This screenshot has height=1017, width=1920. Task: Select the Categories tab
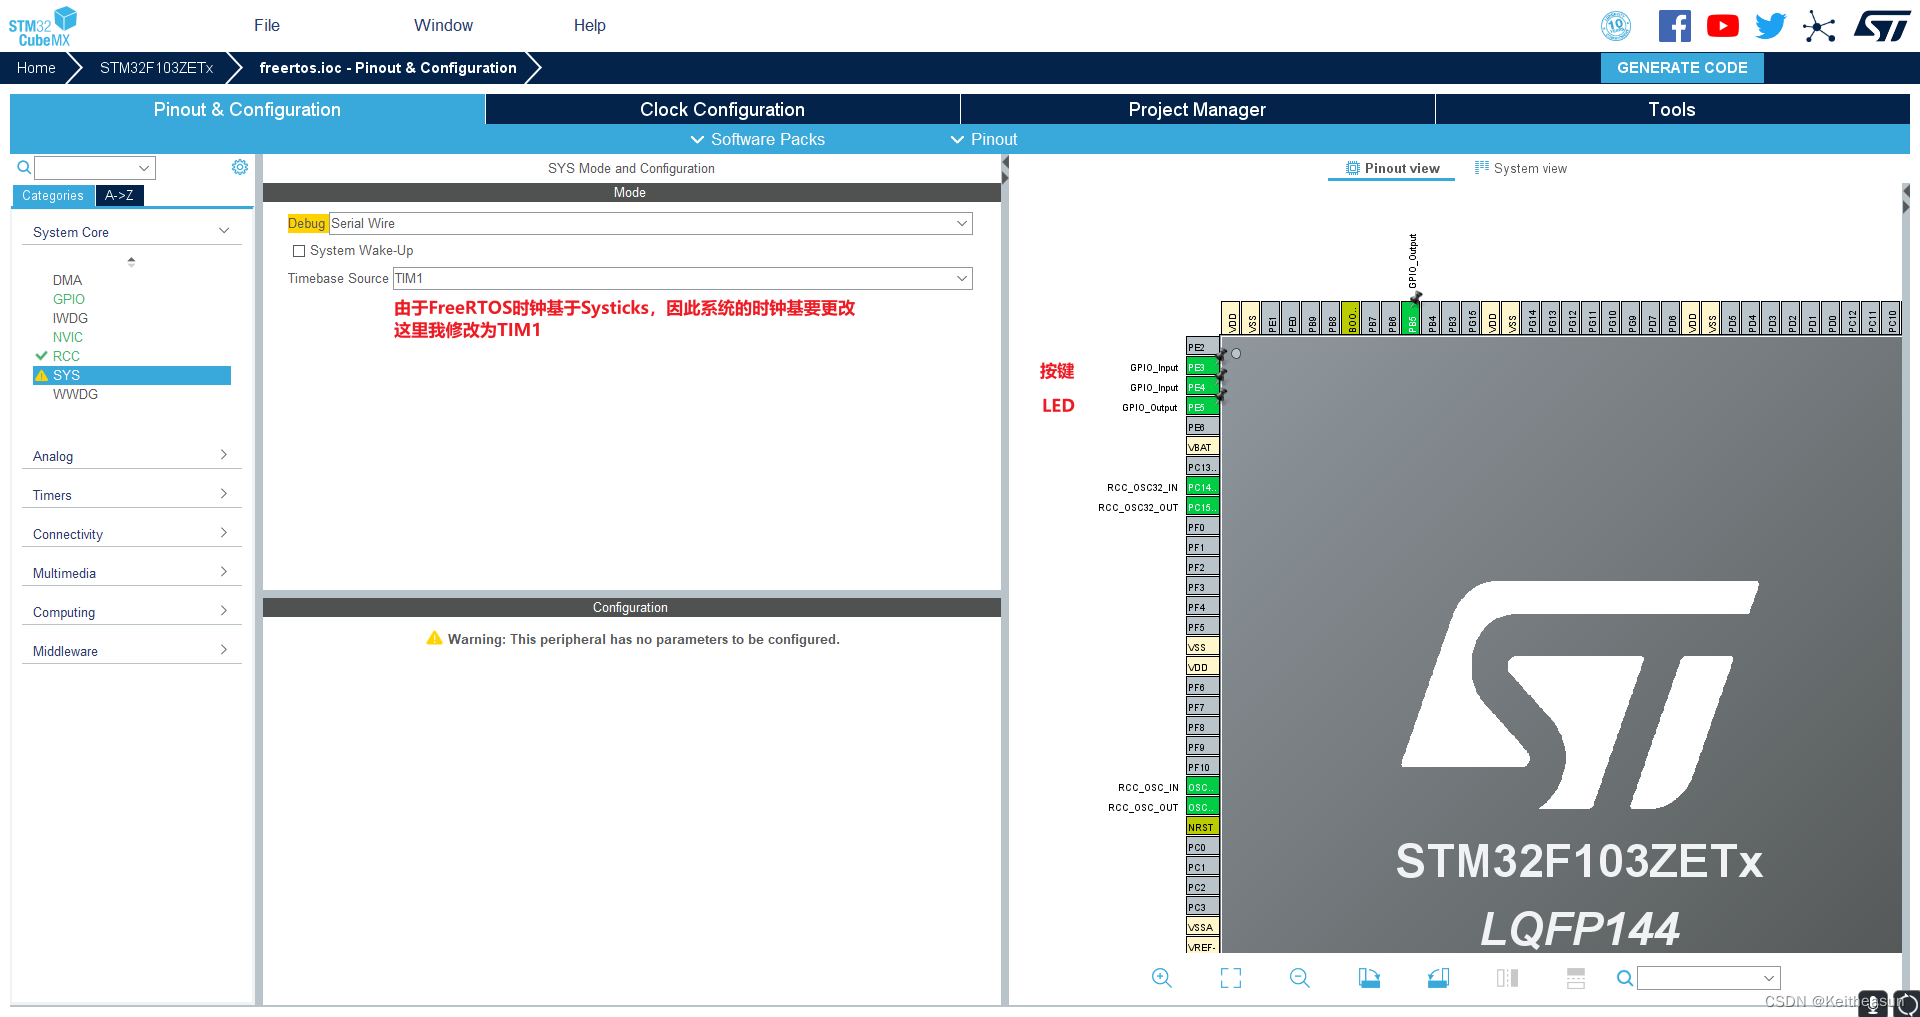pyautogui.click(x=53, y=195)
